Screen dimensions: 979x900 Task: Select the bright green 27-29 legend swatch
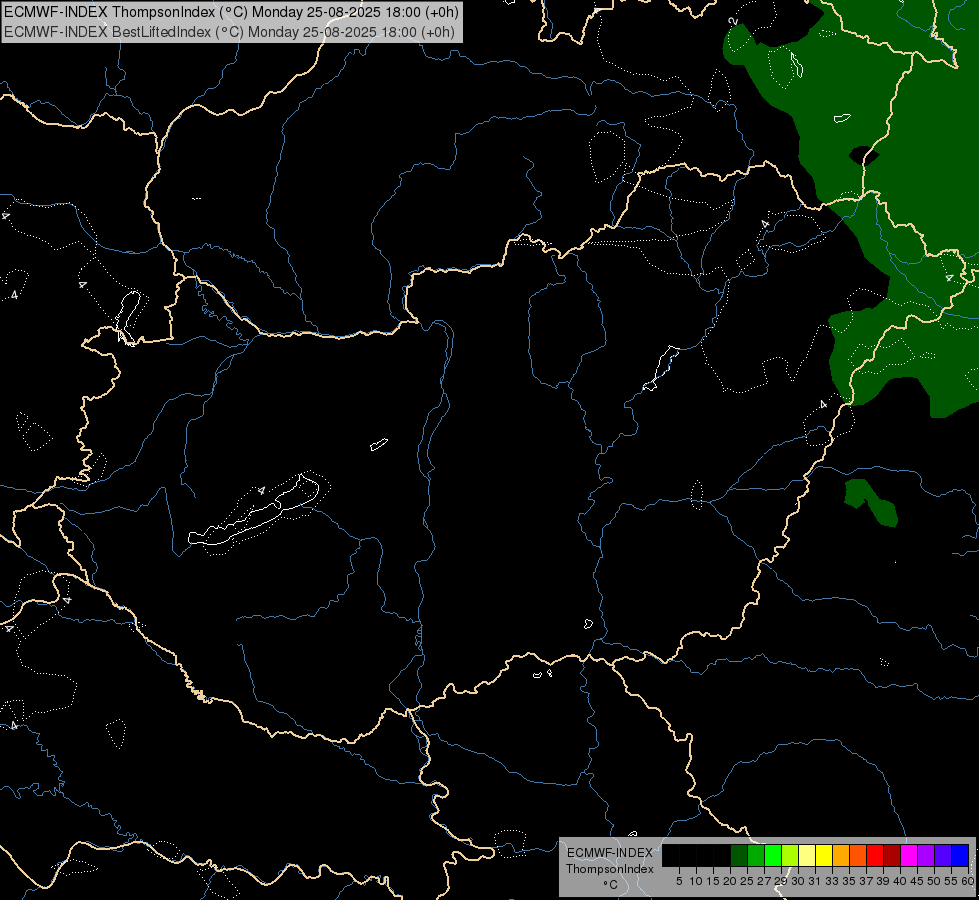(773, 855)
